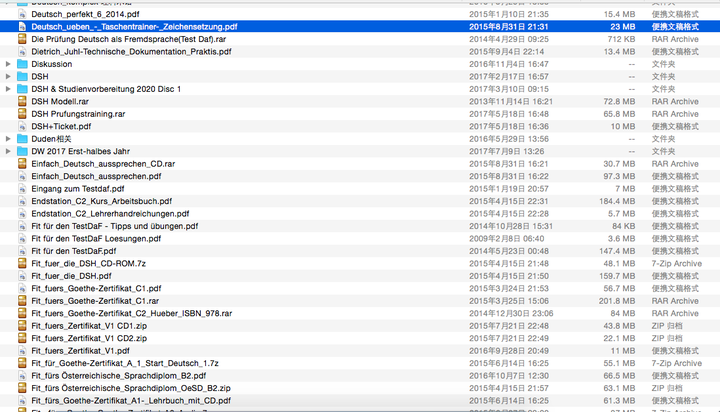The height and width of the screenshot is (412, 720).
Task: Click archive icon of DSH Modell.rar
Action: (x=22, y=102)
